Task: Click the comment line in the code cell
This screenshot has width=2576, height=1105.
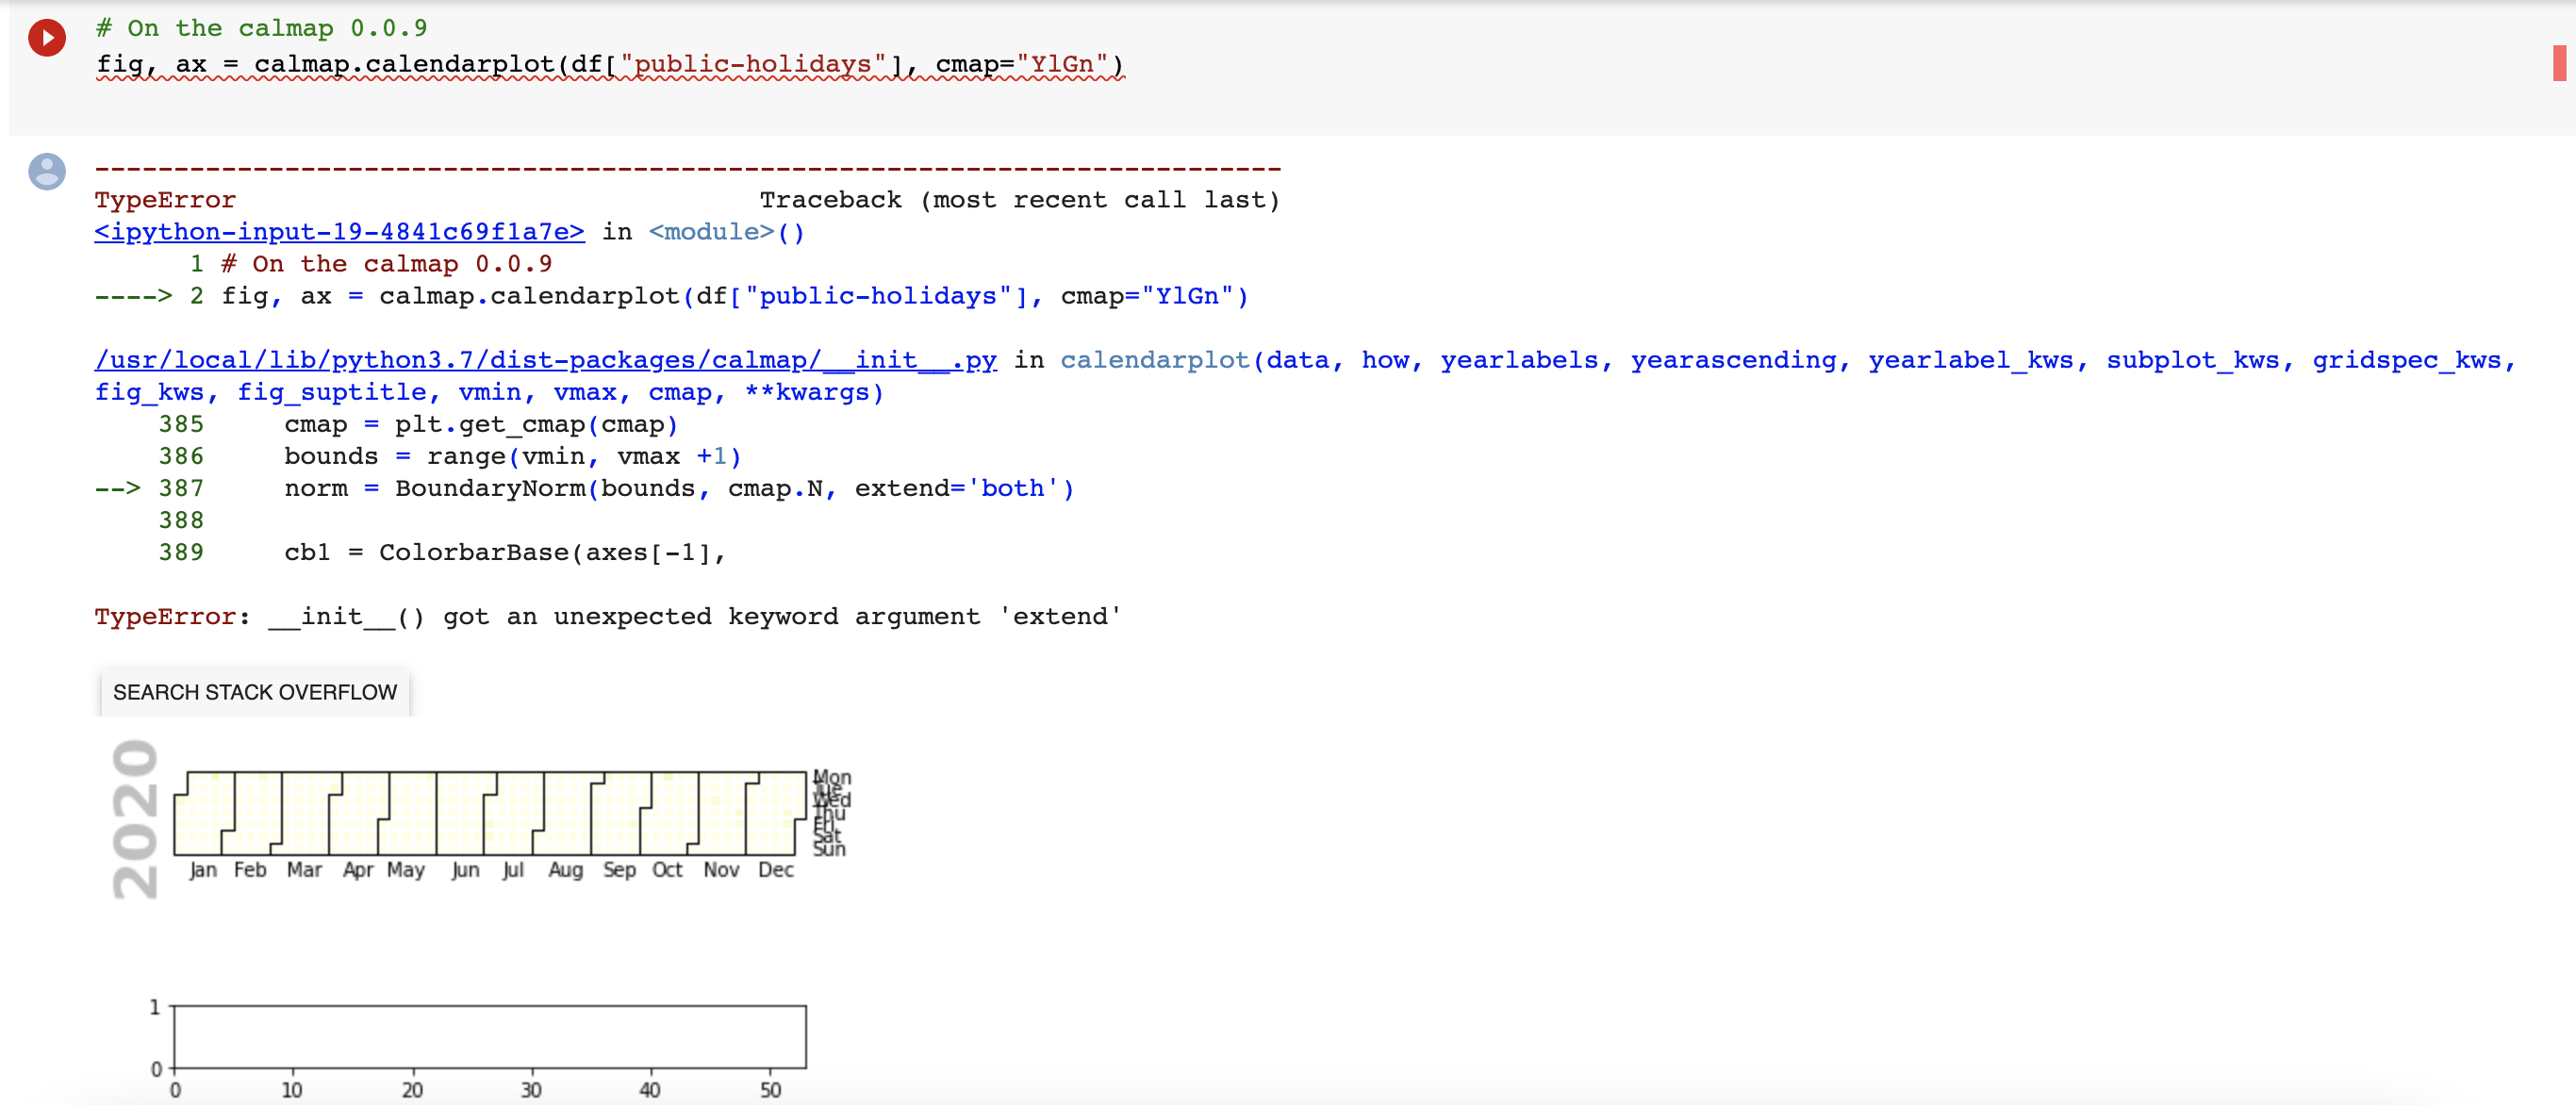Action: (x=261, y=28)
